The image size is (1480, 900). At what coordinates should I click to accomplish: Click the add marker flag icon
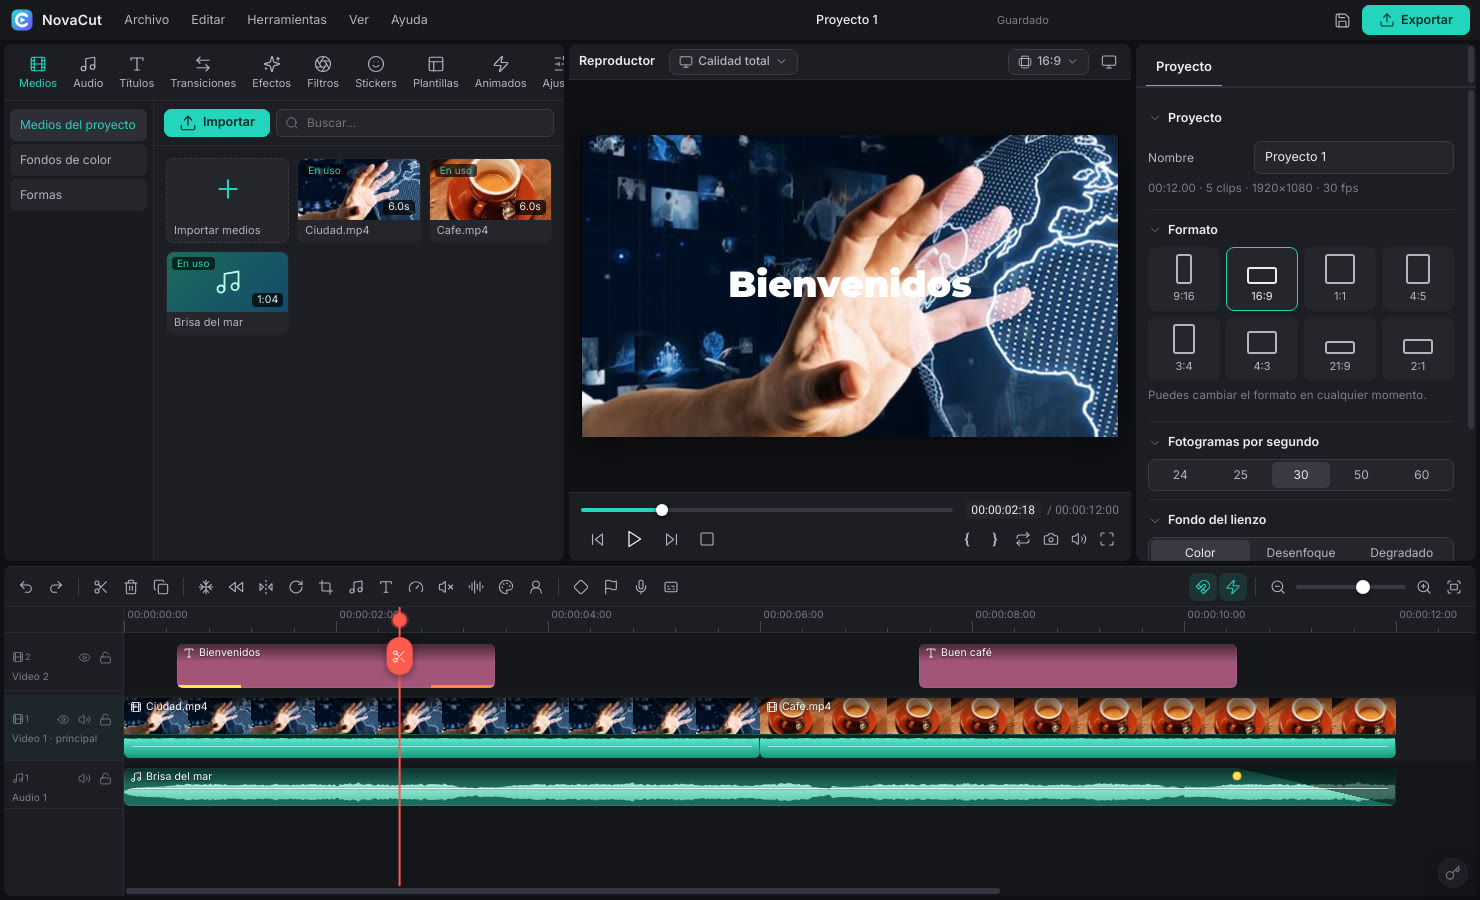point(611,587)
